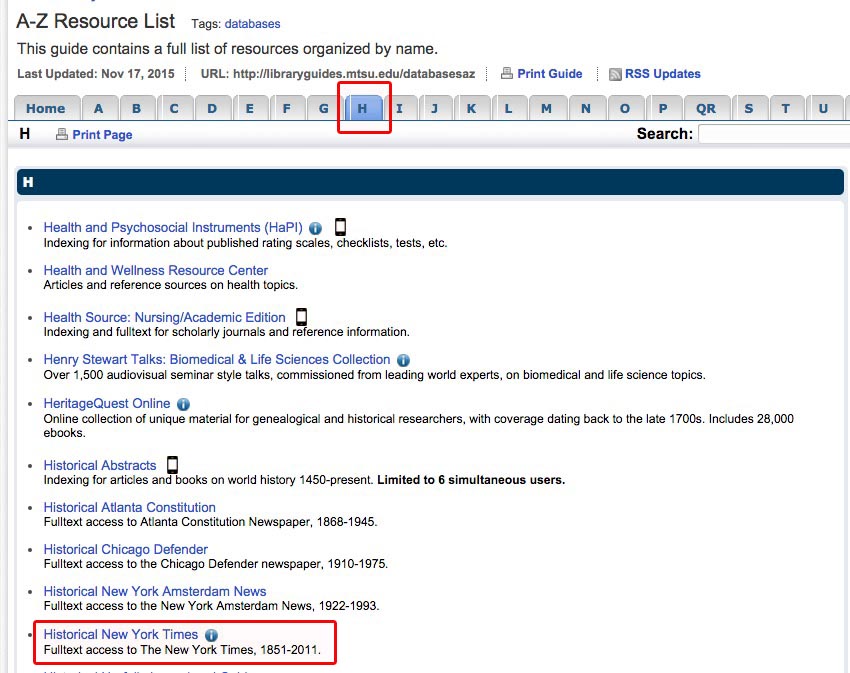Image resolution: width=850 pixels, height=673 pixels.
Task: Click inside the Search input field
Action: point(774,134)
